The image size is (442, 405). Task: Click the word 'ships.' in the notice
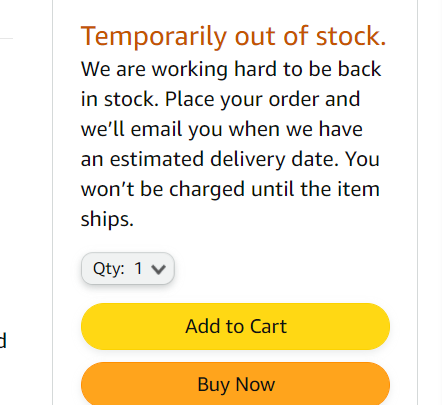107,219
